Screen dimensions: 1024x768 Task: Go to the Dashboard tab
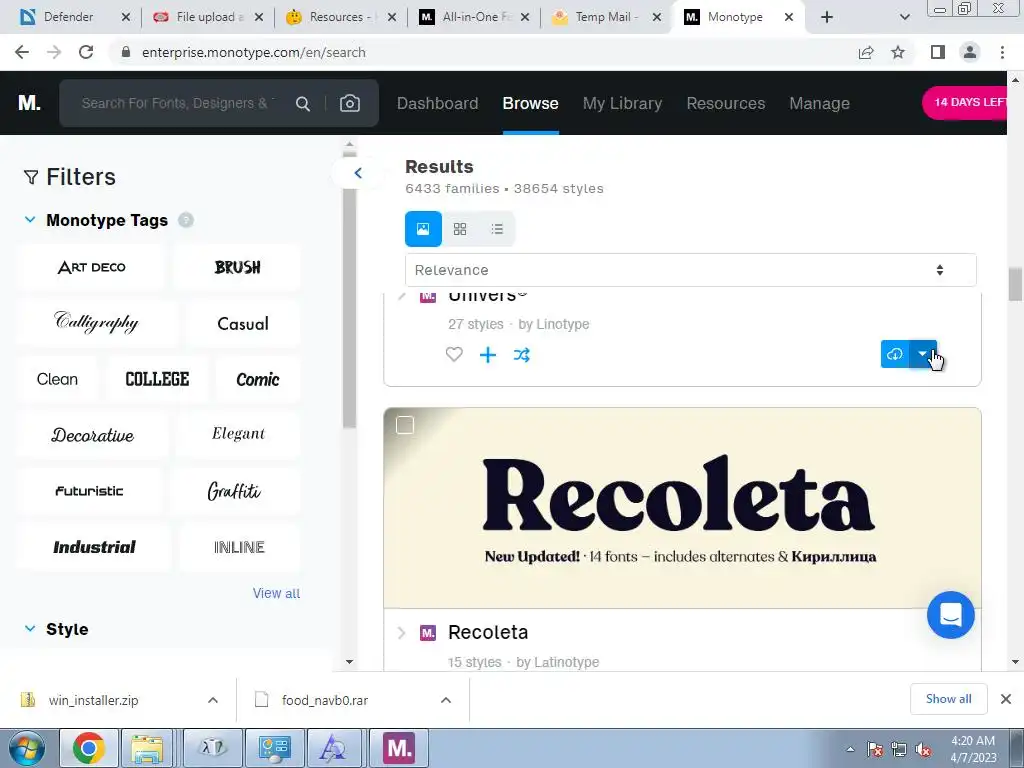438,103
